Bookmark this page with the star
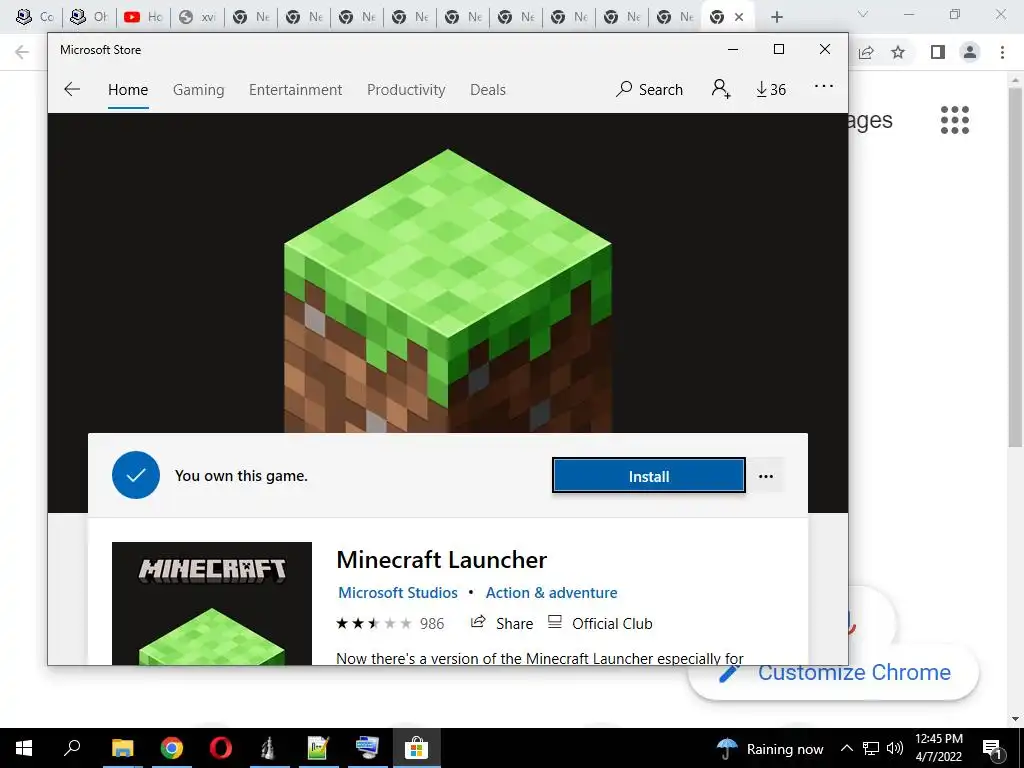Viewport: 1024px width, 768px height. pyautogui.click(x=898, y=52)
